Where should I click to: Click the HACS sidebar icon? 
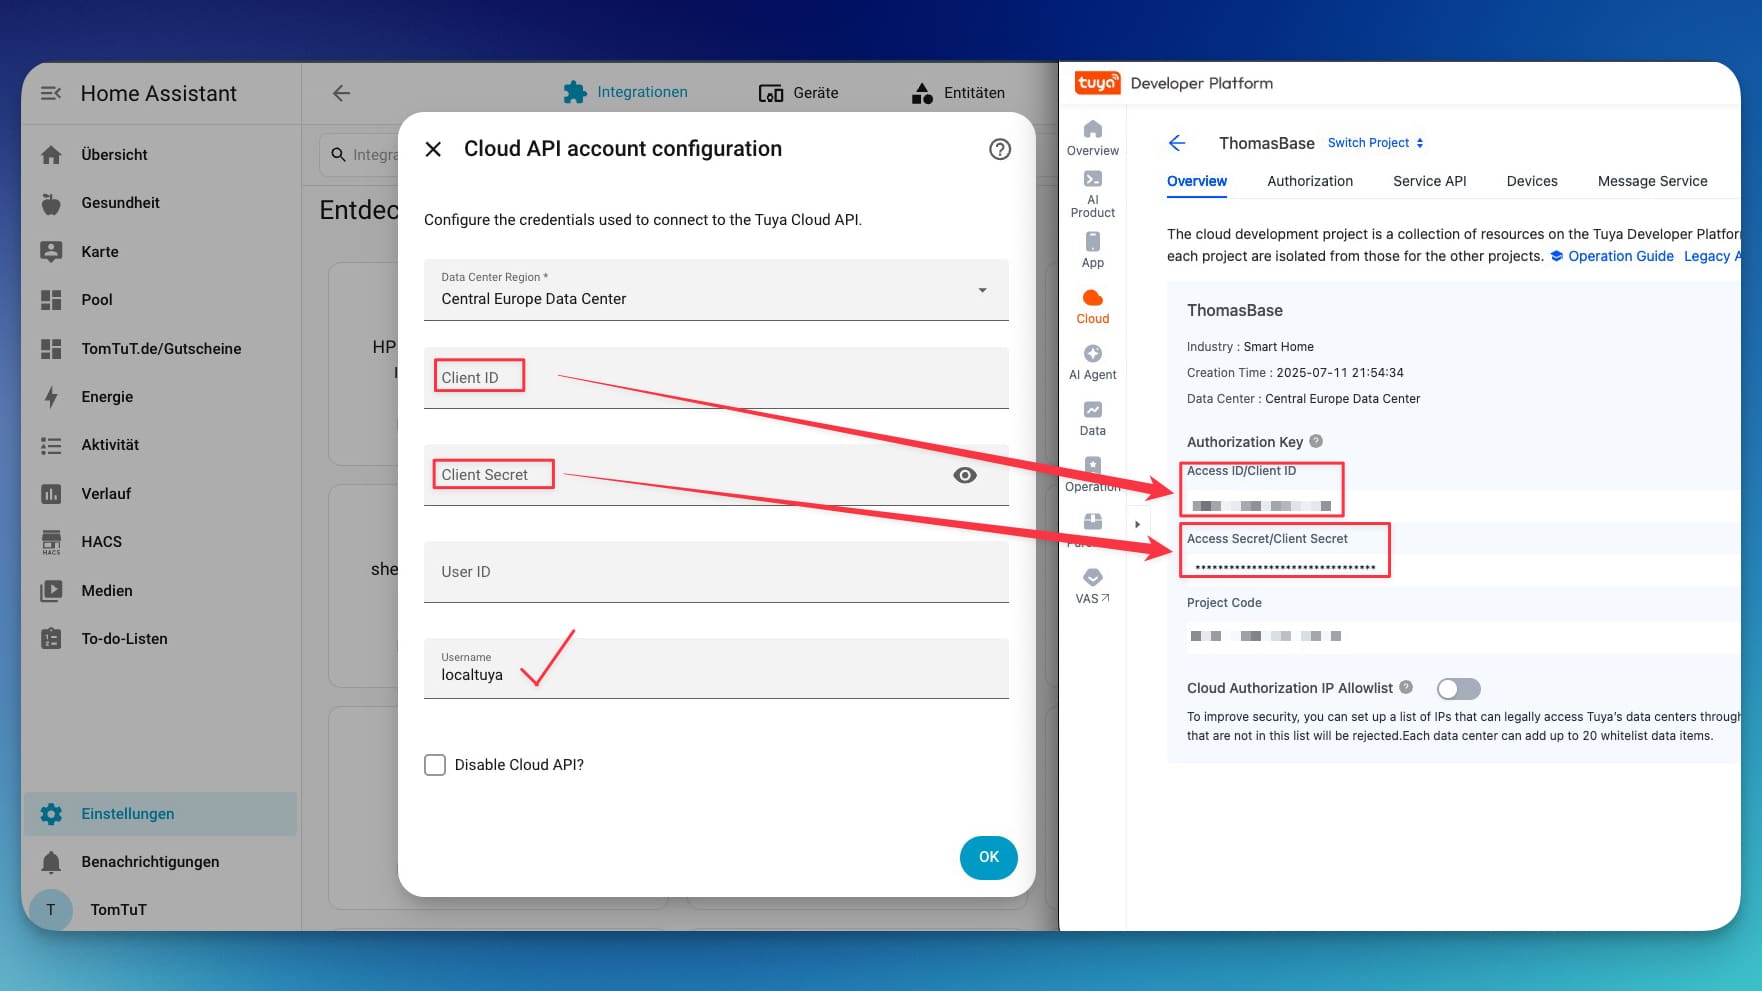pos(51,542)
